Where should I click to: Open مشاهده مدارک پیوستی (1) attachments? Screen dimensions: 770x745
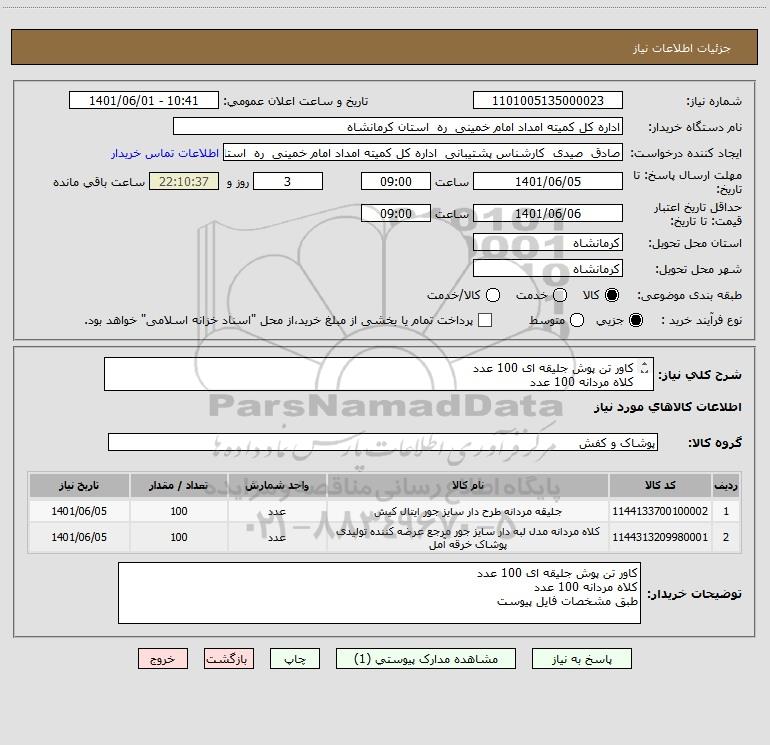click(426, 659)
